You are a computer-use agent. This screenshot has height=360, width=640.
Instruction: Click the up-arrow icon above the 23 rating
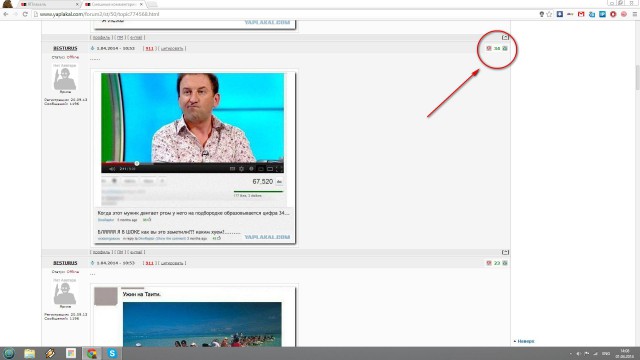pyautogui.click(x=505, y=252)
